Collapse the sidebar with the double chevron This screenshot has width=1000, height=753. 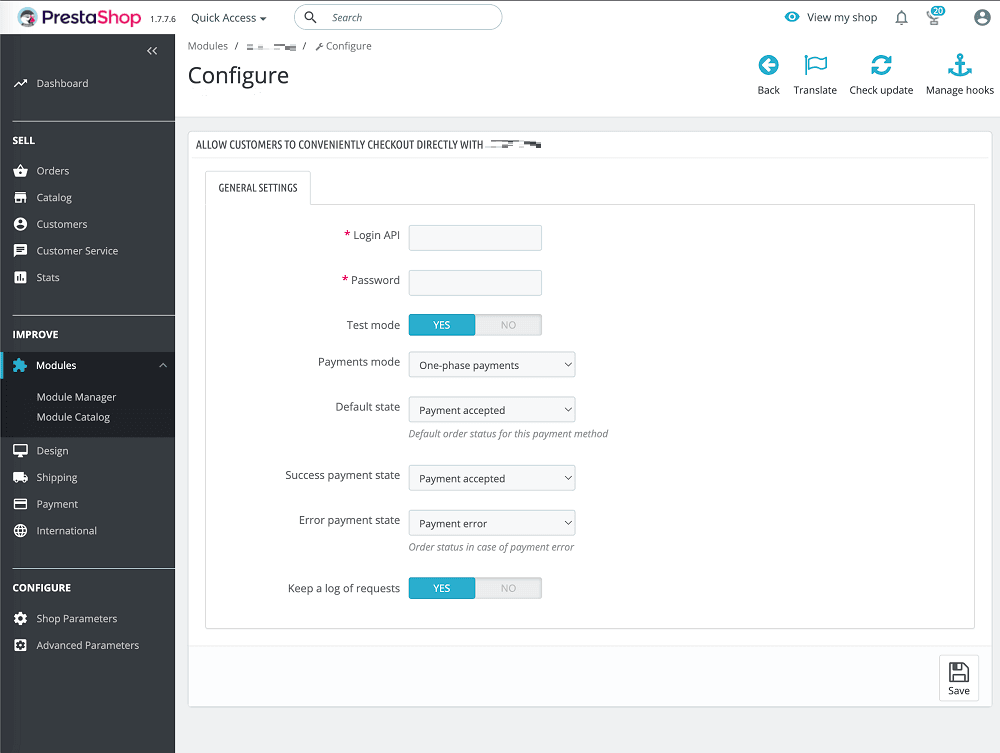point(152,50)
